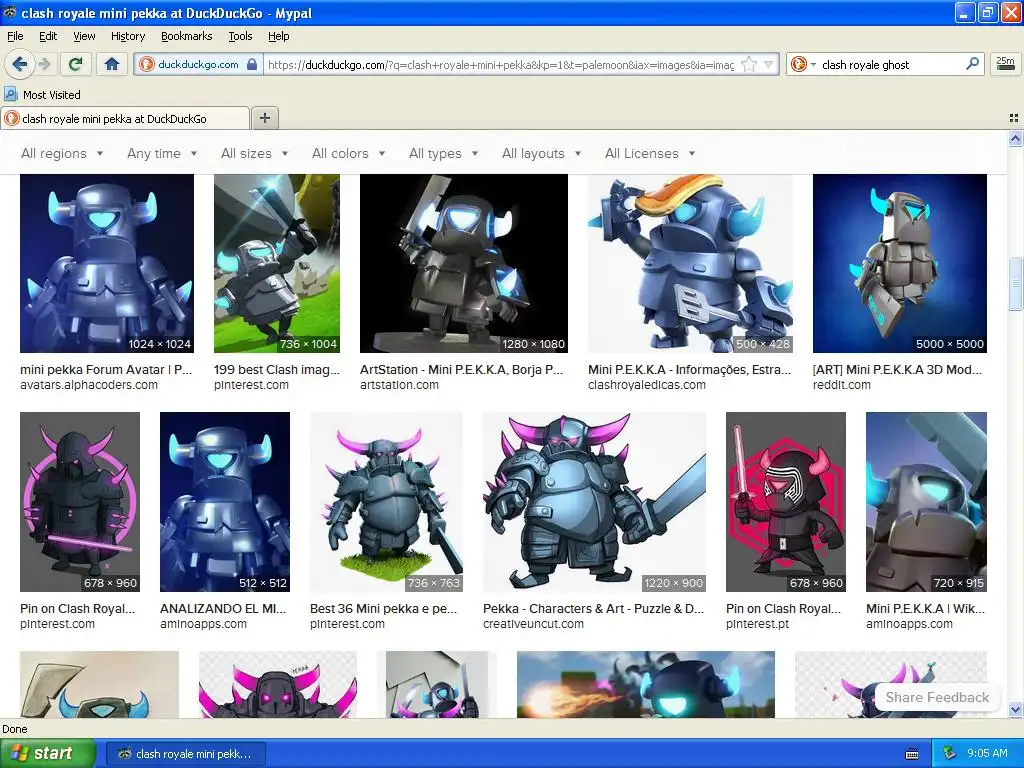Click the Forward arrow button
The height and width of the screenshot is (768, 1024).
click(x=44, y=64)
